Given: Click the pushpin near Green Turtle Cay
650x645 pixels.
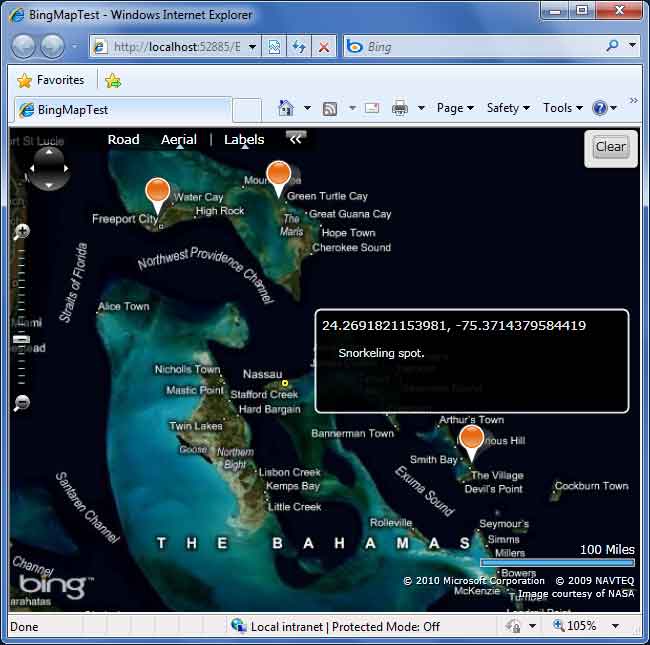Looking at the screenshot, I should [x=278, y=178].
